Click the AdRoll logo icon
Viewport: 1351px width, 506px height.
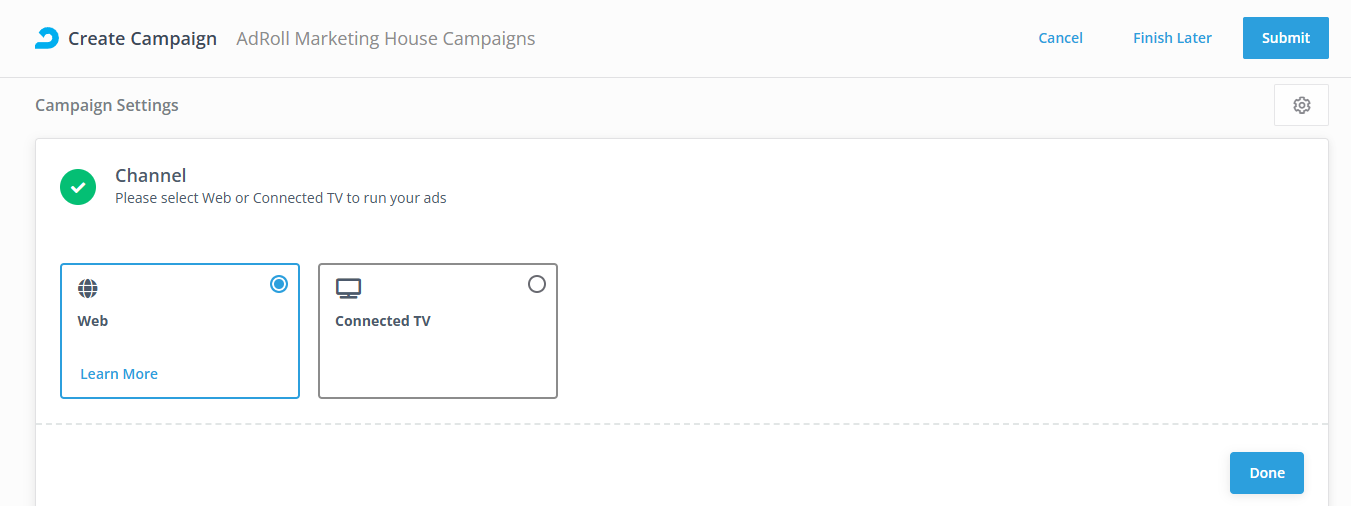[x=47, y=38]
